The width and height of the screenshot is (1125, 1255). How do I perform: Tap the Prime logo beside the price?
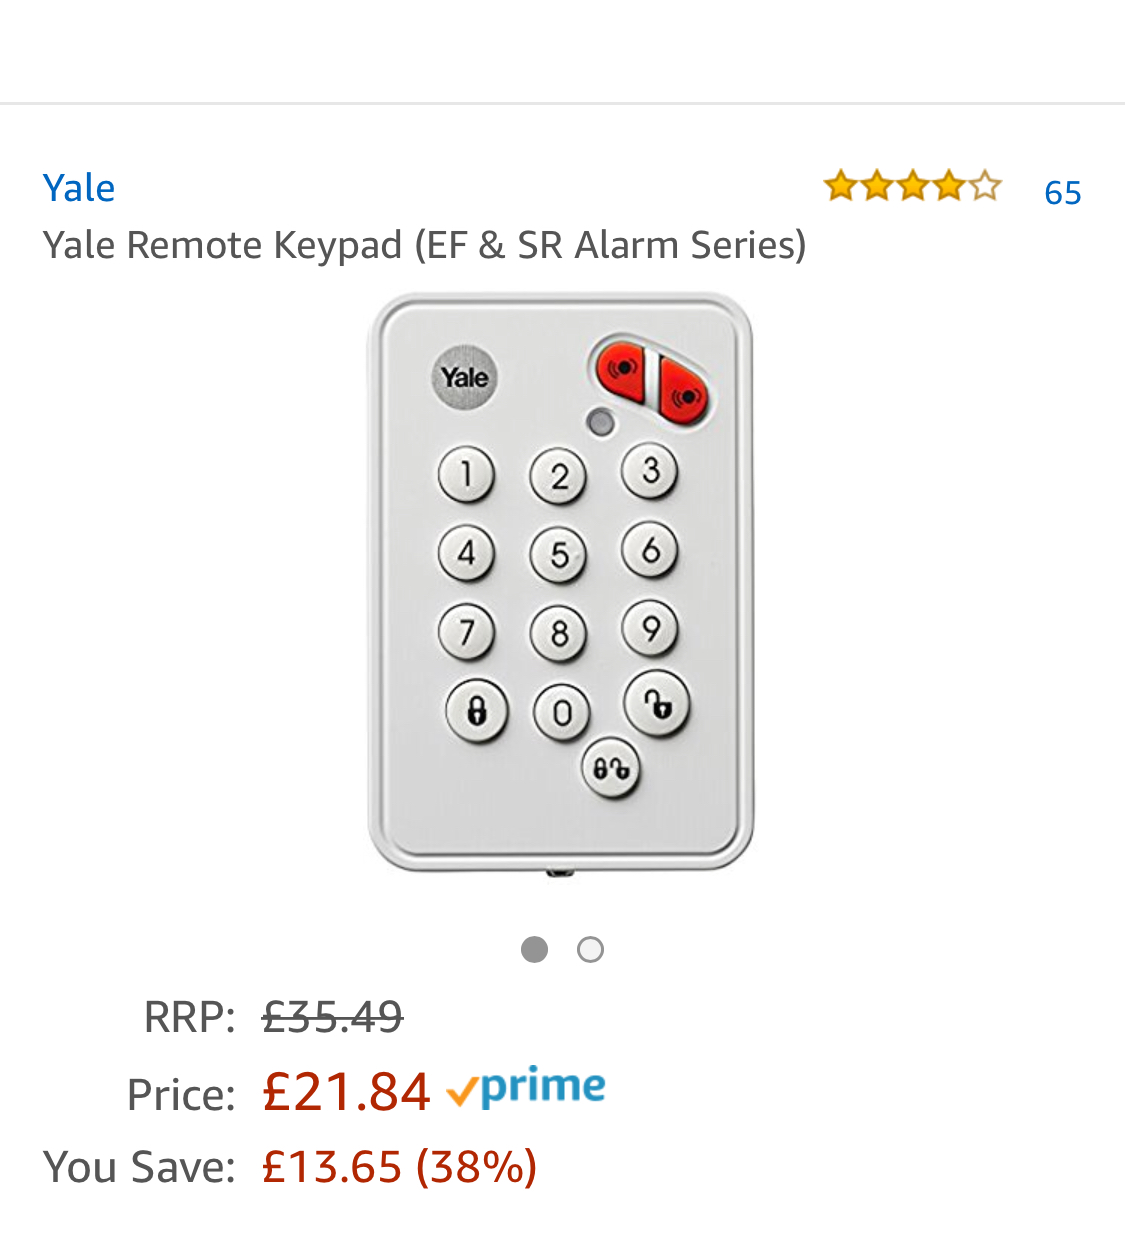(x=527, y=1088)
